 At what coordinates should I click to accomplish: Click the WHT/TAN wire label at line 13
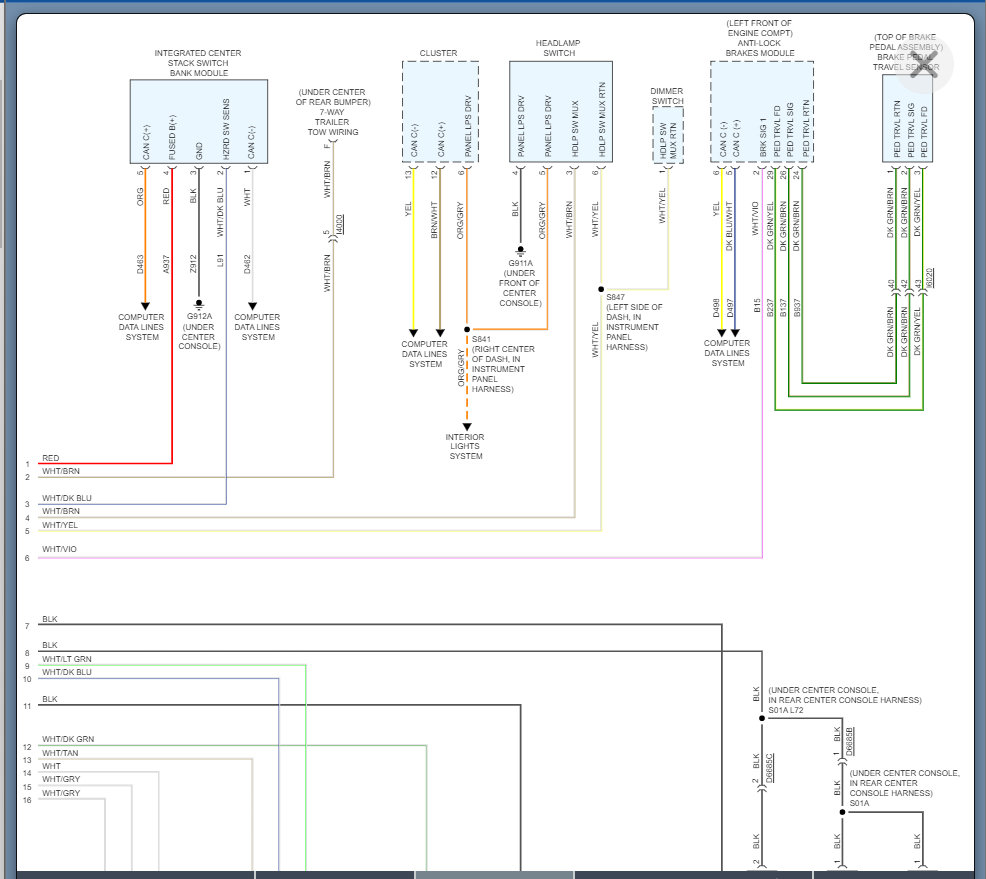coord(60,753)
